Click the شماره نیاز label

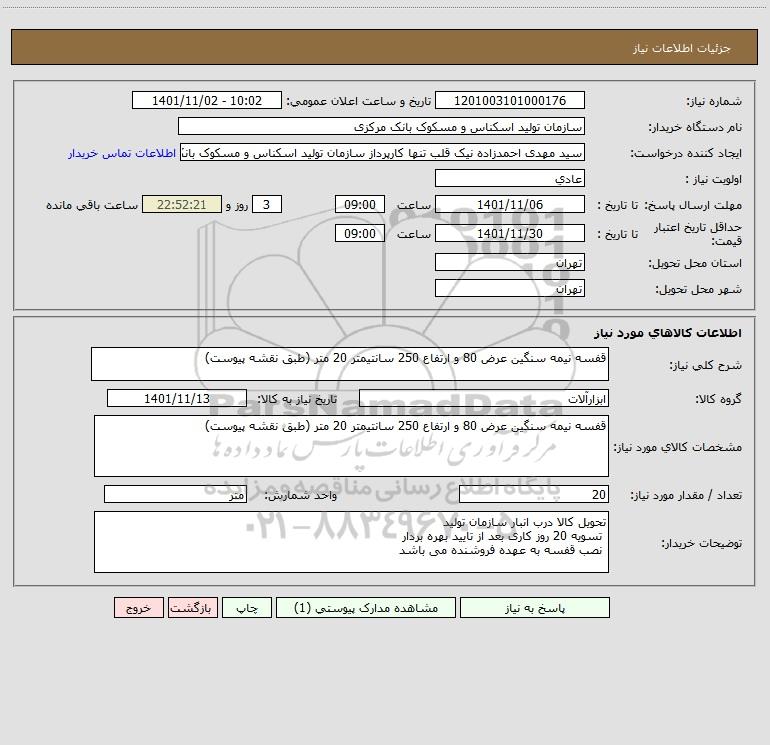(x=714, y=102)
